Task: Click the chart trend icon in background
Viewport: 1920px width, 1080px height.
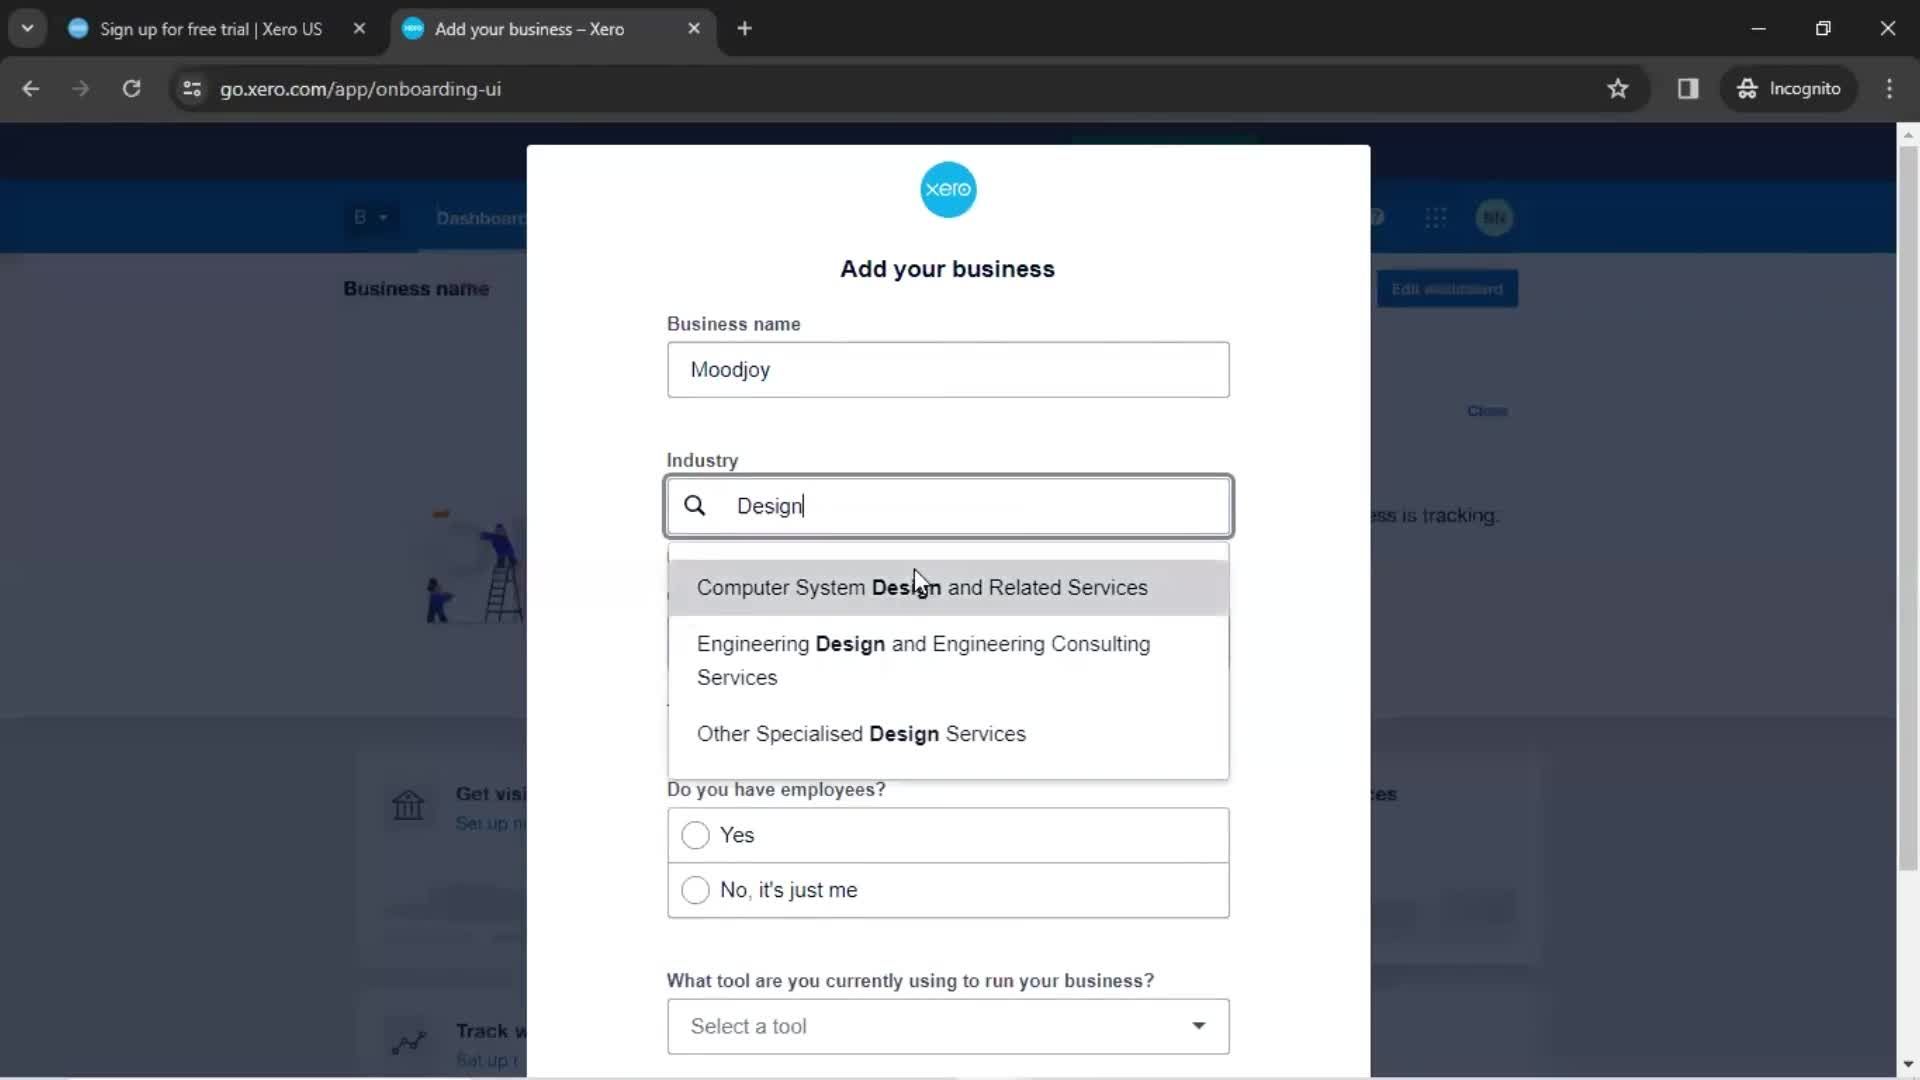Action: 408,1043
